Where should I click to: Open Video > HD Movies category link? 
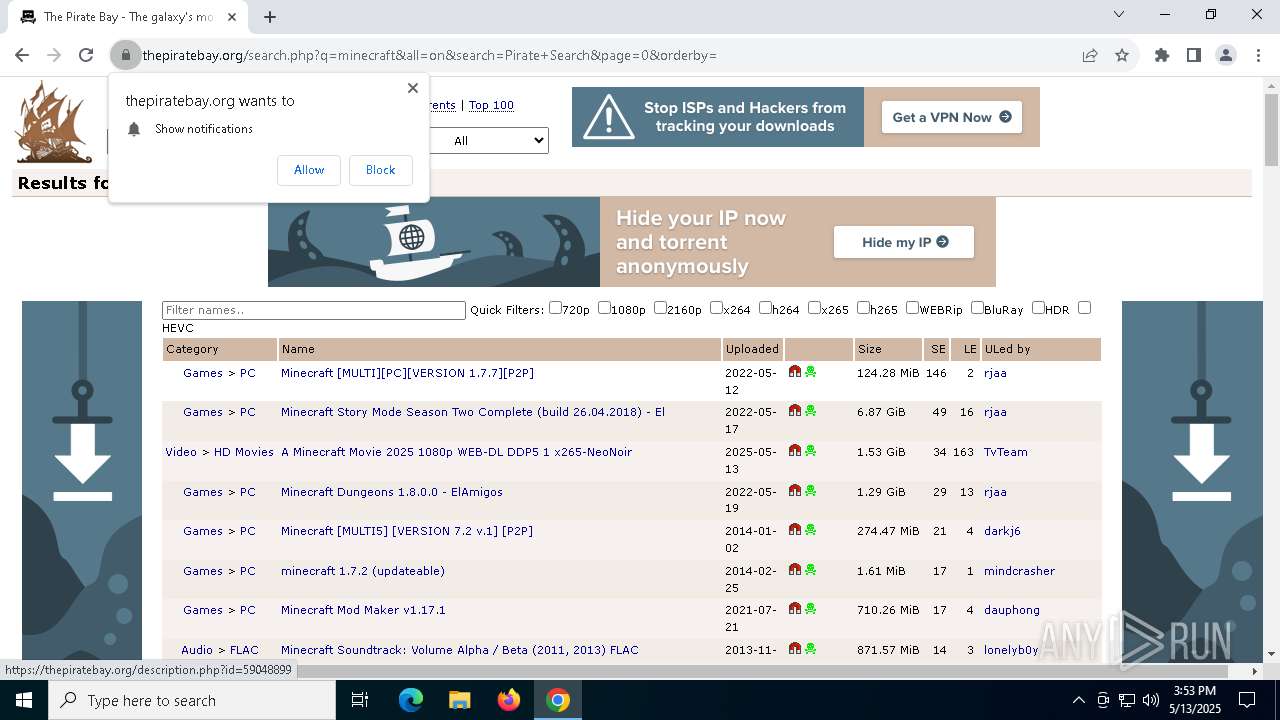219,452
